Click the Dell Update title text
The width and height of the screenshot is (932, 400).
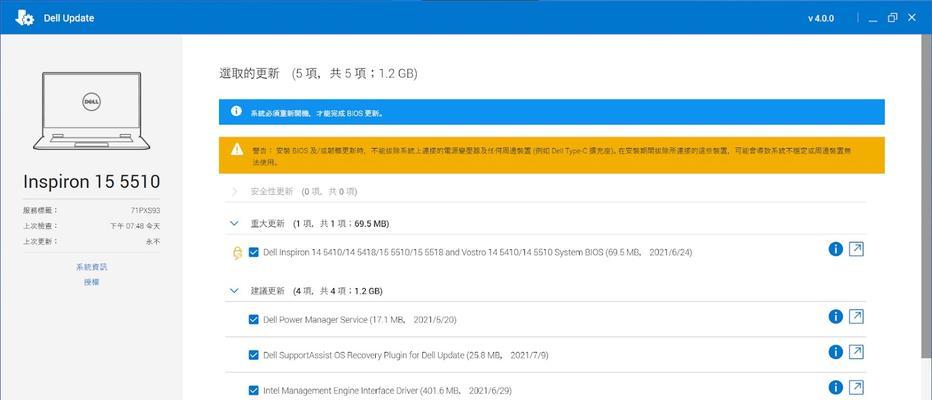point(69,18)
